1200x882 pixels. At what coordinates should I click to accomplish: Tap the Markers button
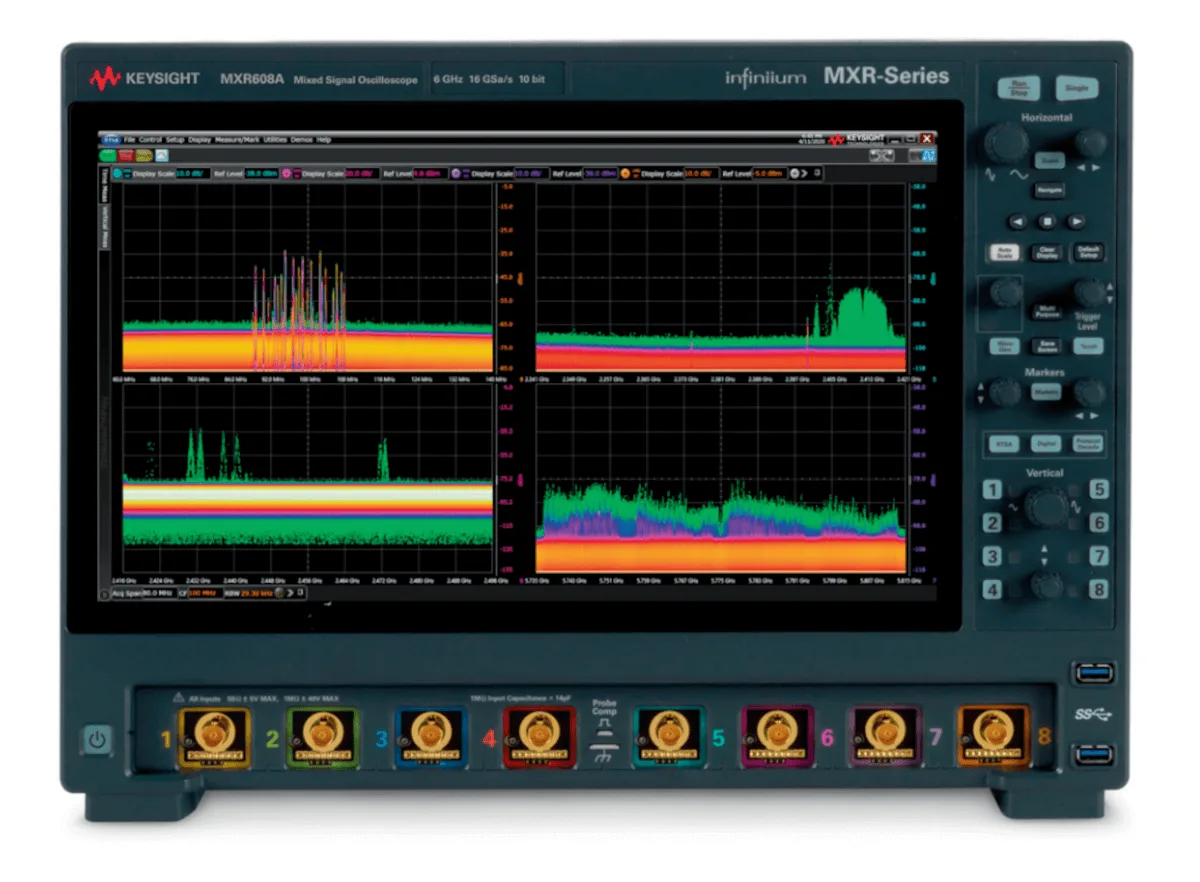1047,393
